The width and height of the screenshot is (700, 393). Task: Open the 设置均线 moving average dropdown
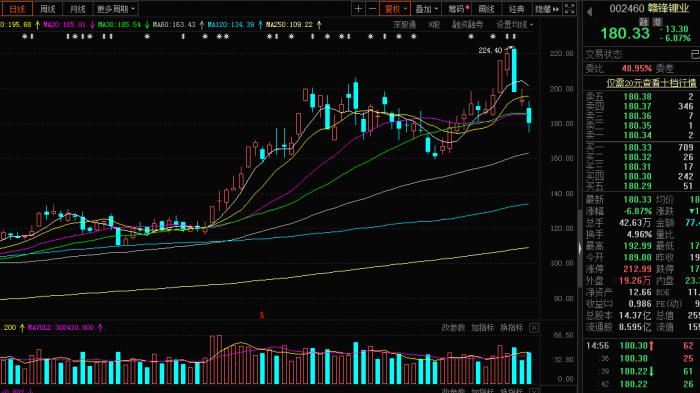pos(514,25)
